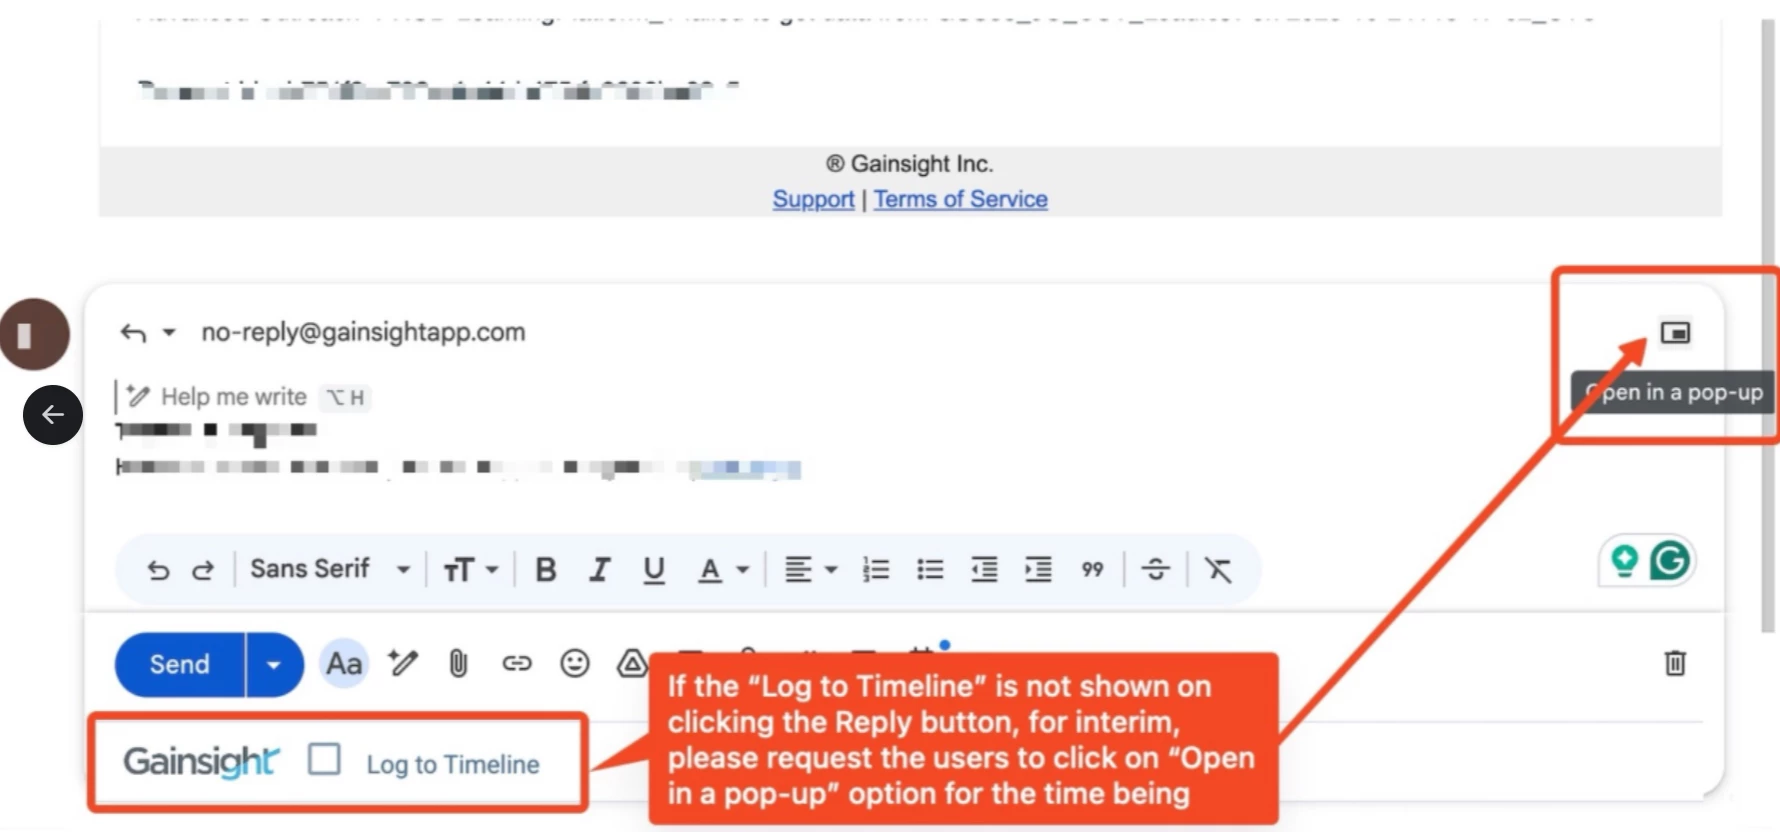Open the send options dropdown arrow
The height and width of the screenshot is (832, 1780).
click(274, 664)
